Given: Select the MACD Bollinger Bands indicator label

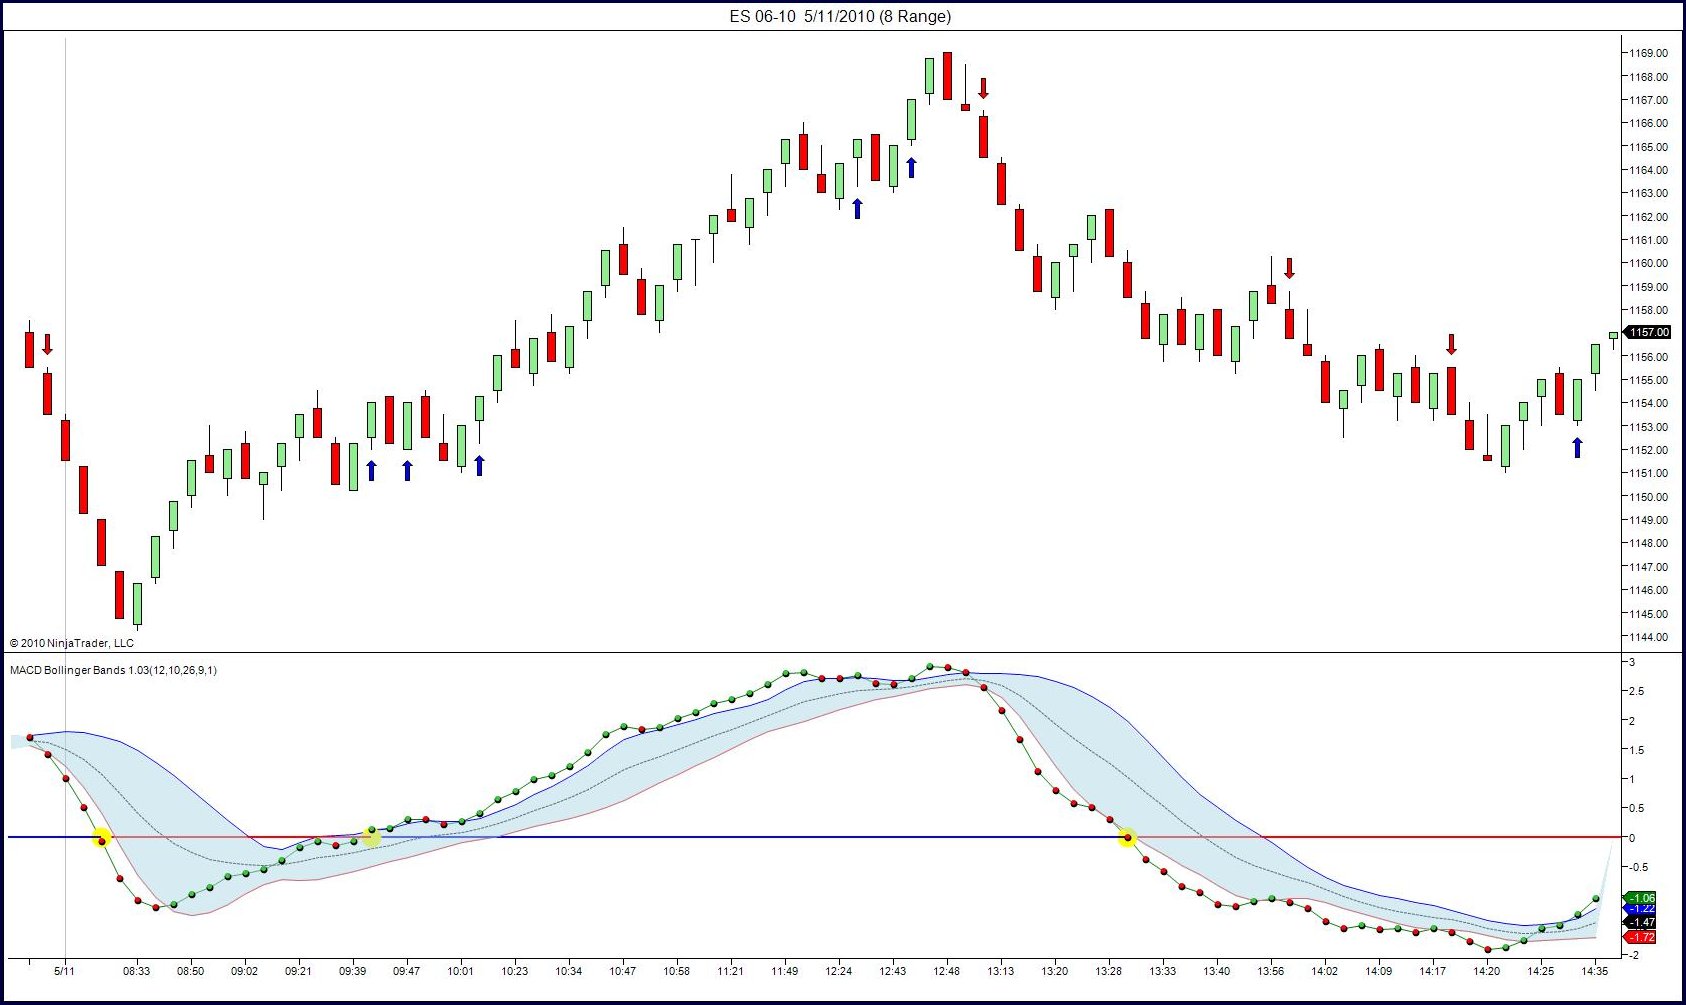Looking at the screenshot, I should click(x=113, y=670).
